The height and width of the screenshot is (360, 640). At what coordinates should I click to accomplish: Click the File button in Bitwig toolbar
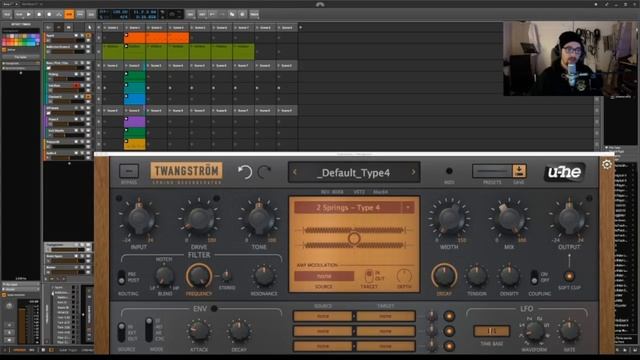(7, 14)
